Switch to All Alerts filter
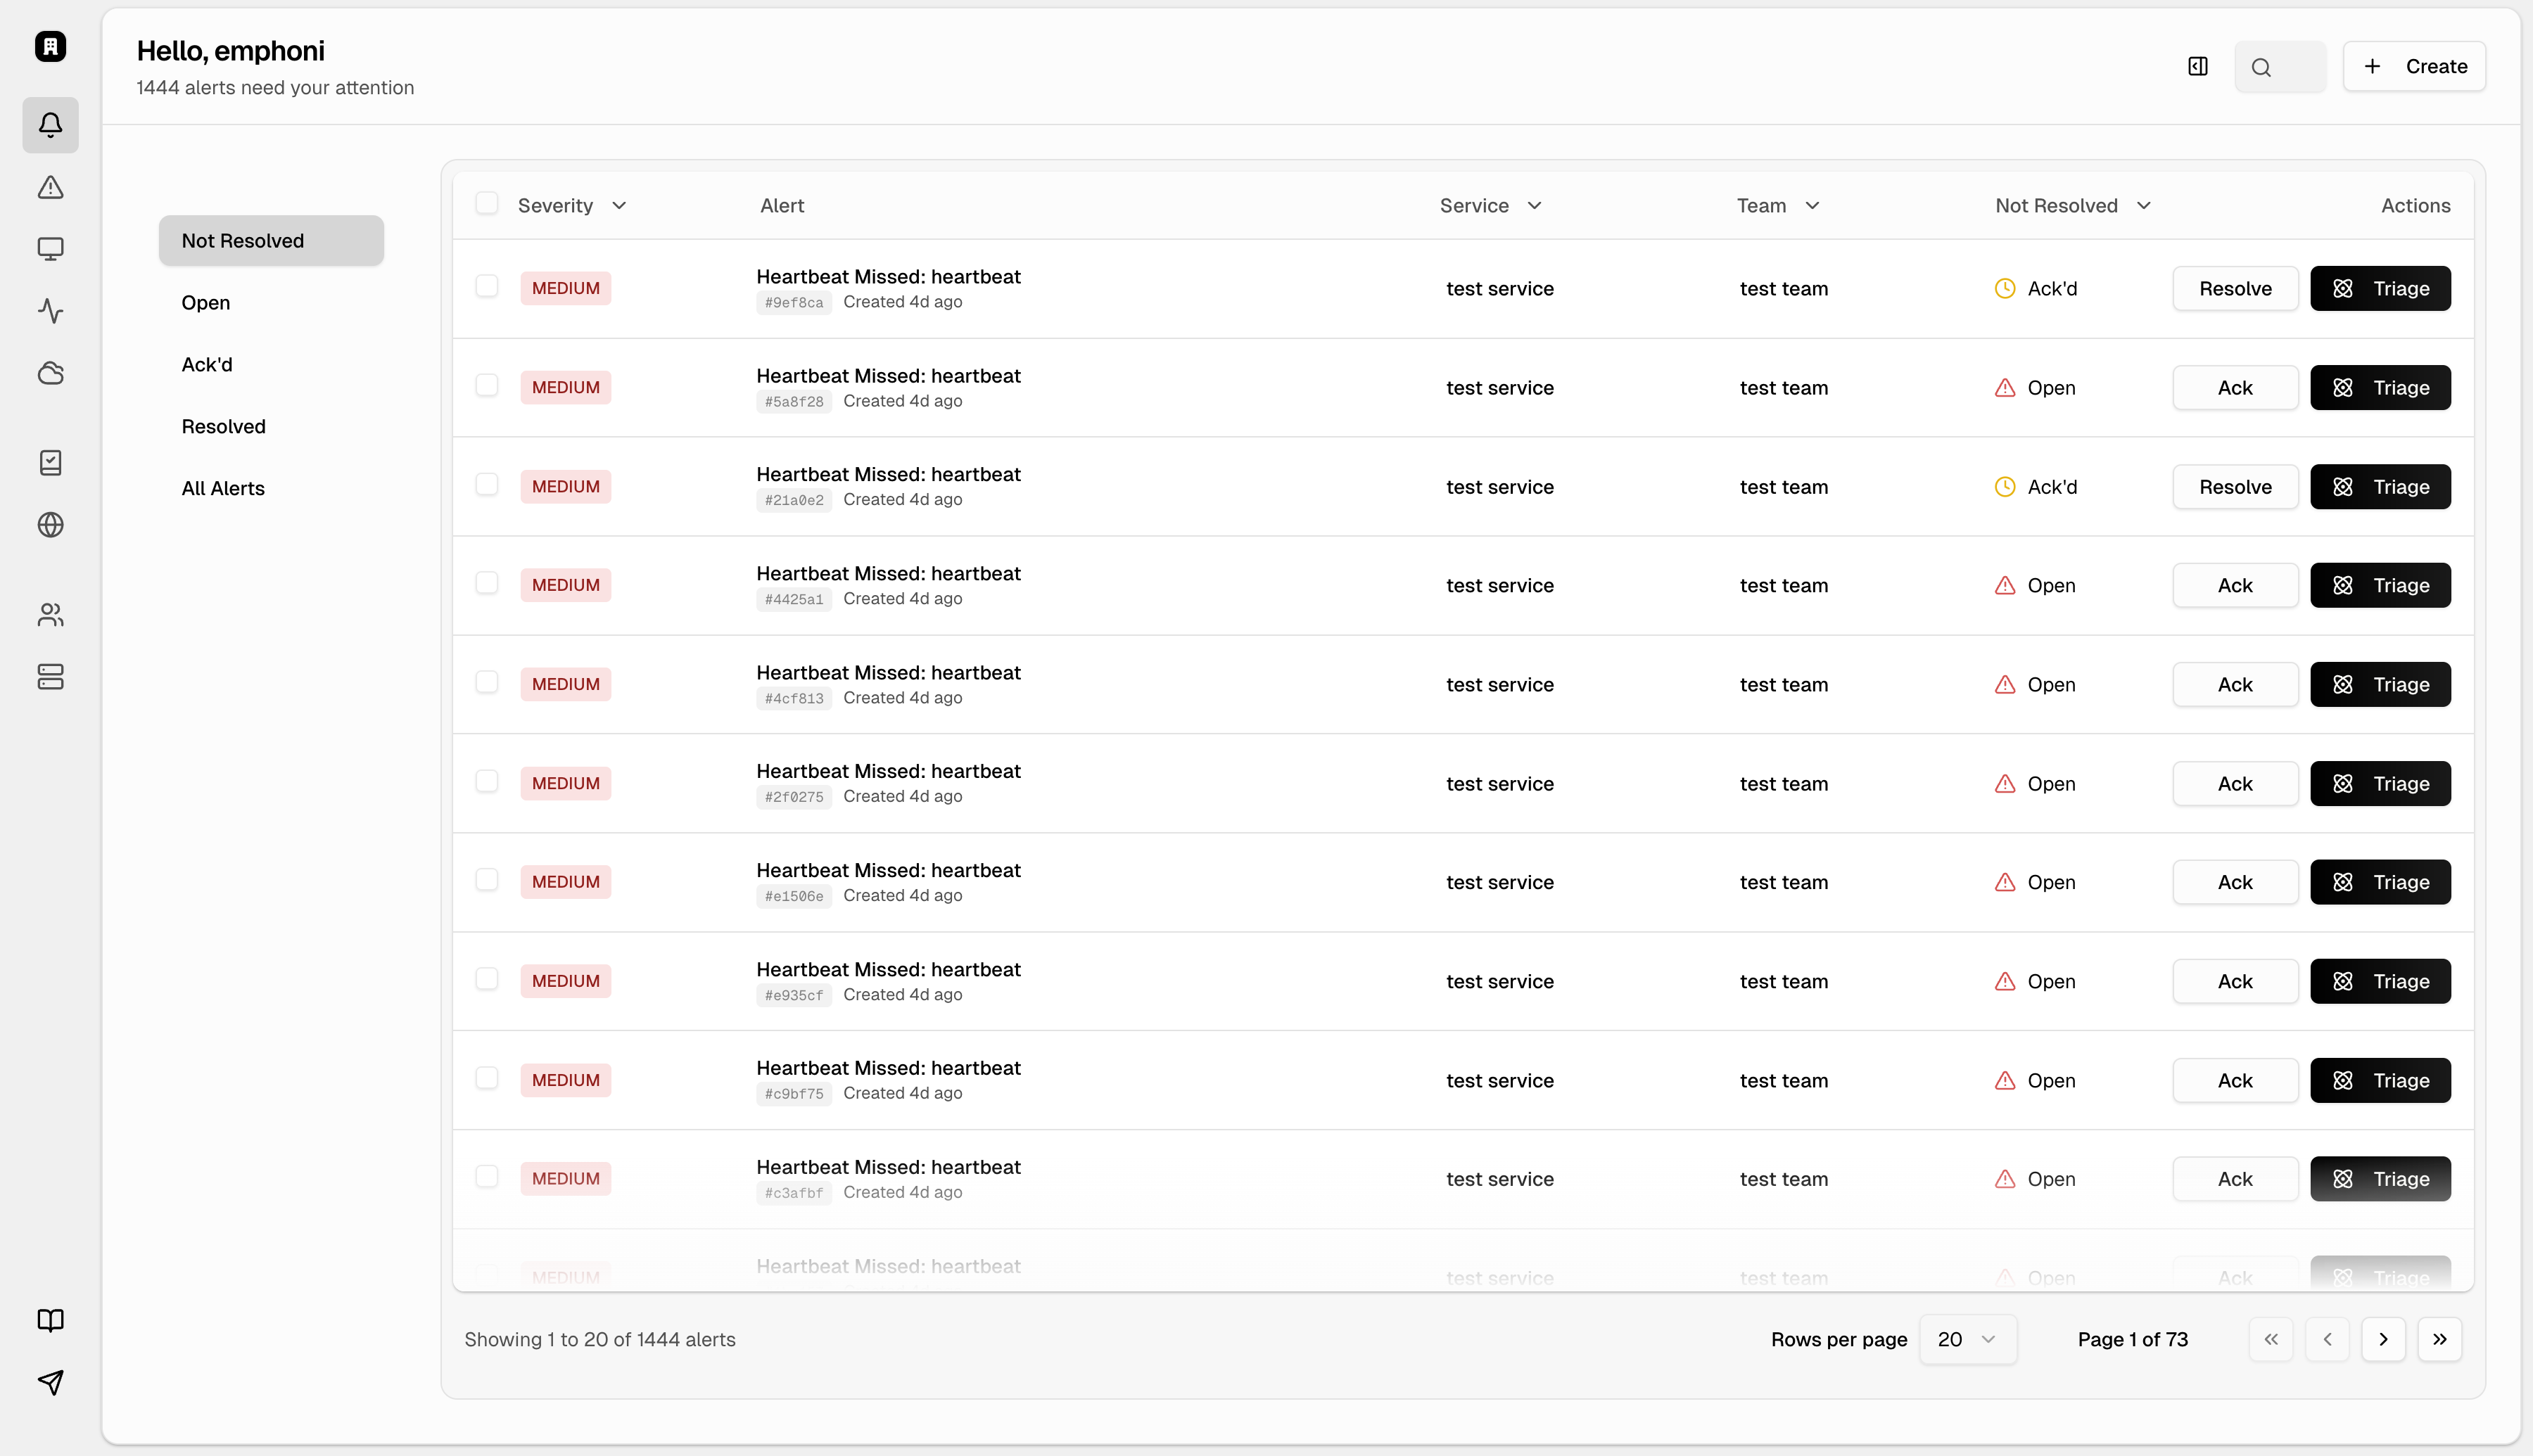Screen dimensions: 2533x1456 point(223,489)
